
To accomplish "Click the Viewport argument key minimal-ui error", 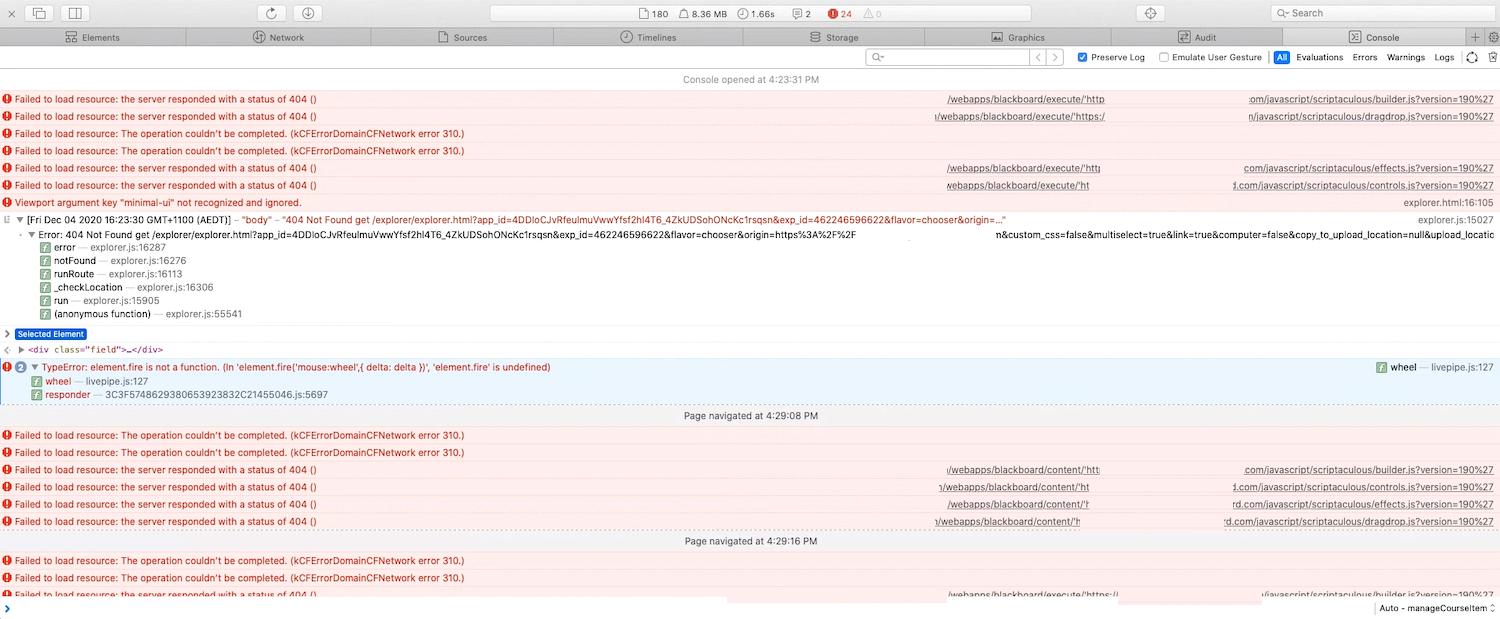I will (x=158, y=202).
